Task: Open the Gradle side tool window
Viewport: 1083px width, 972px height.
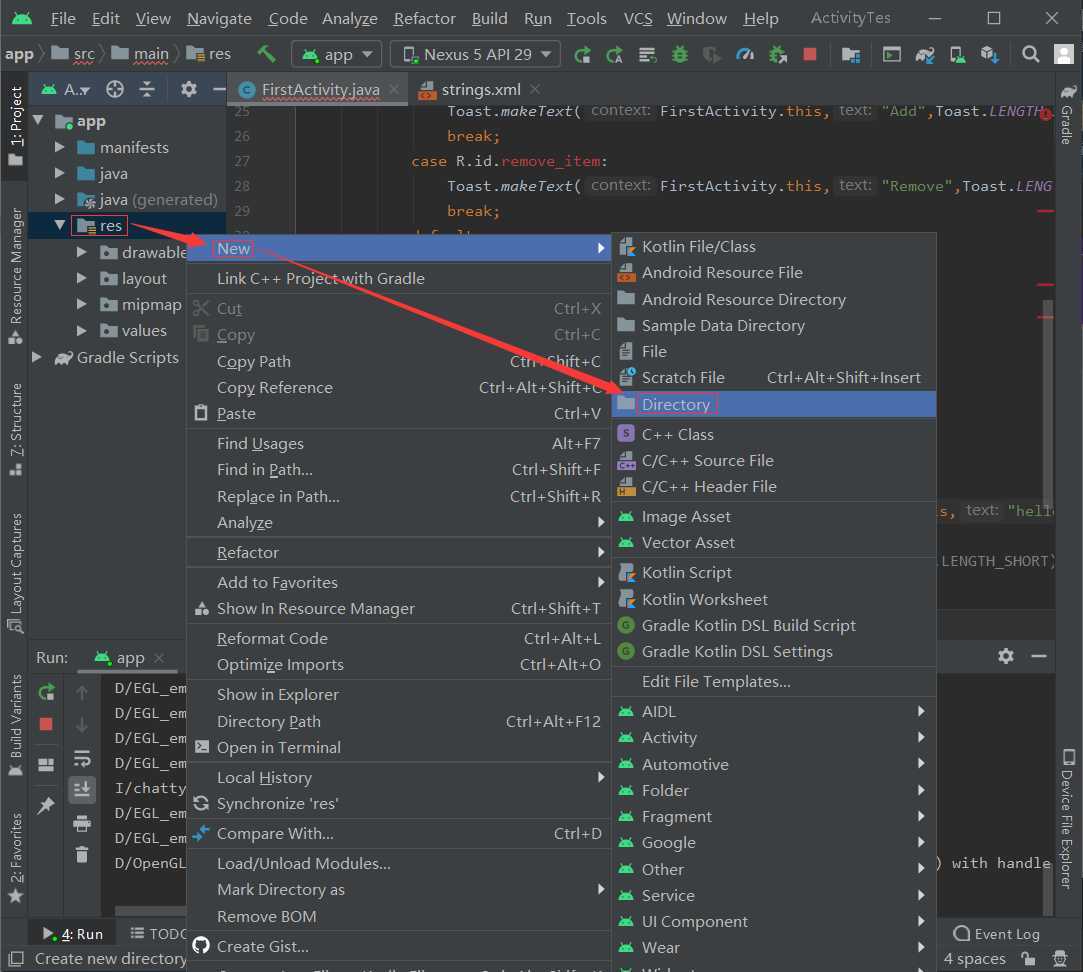Action: point(1067,114)
